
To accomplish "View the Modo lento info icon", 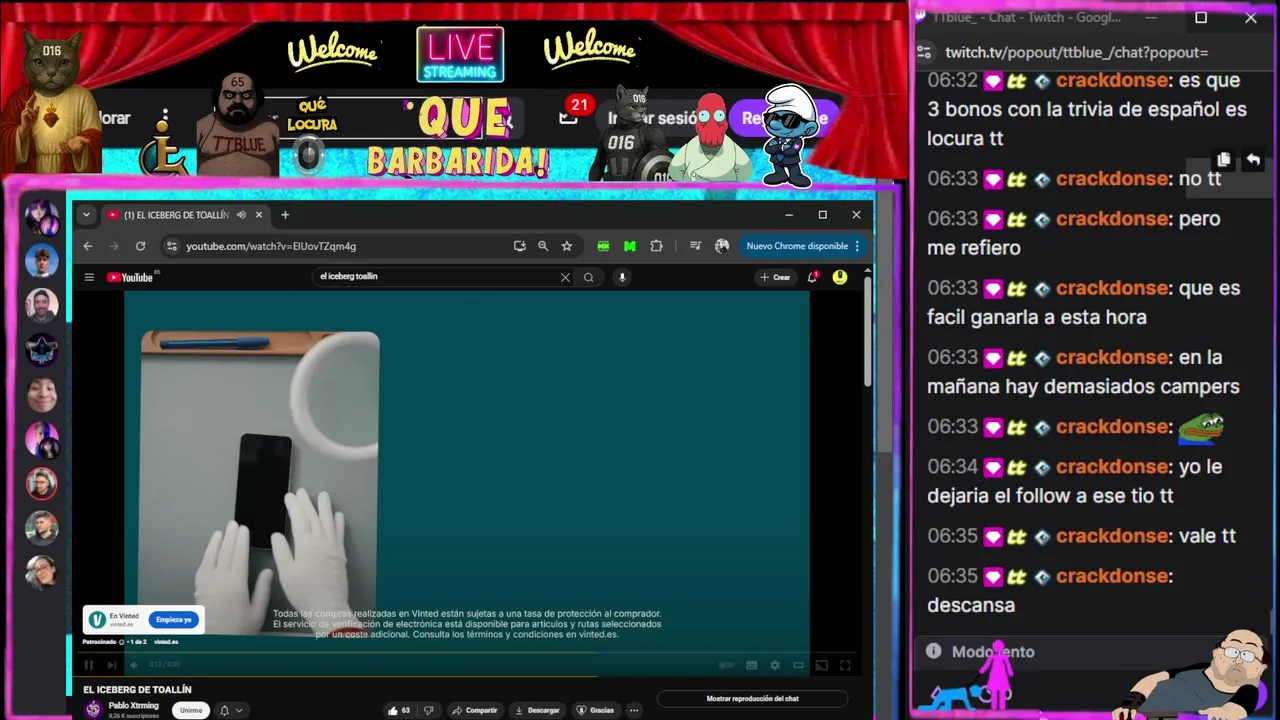I will 933,651.
